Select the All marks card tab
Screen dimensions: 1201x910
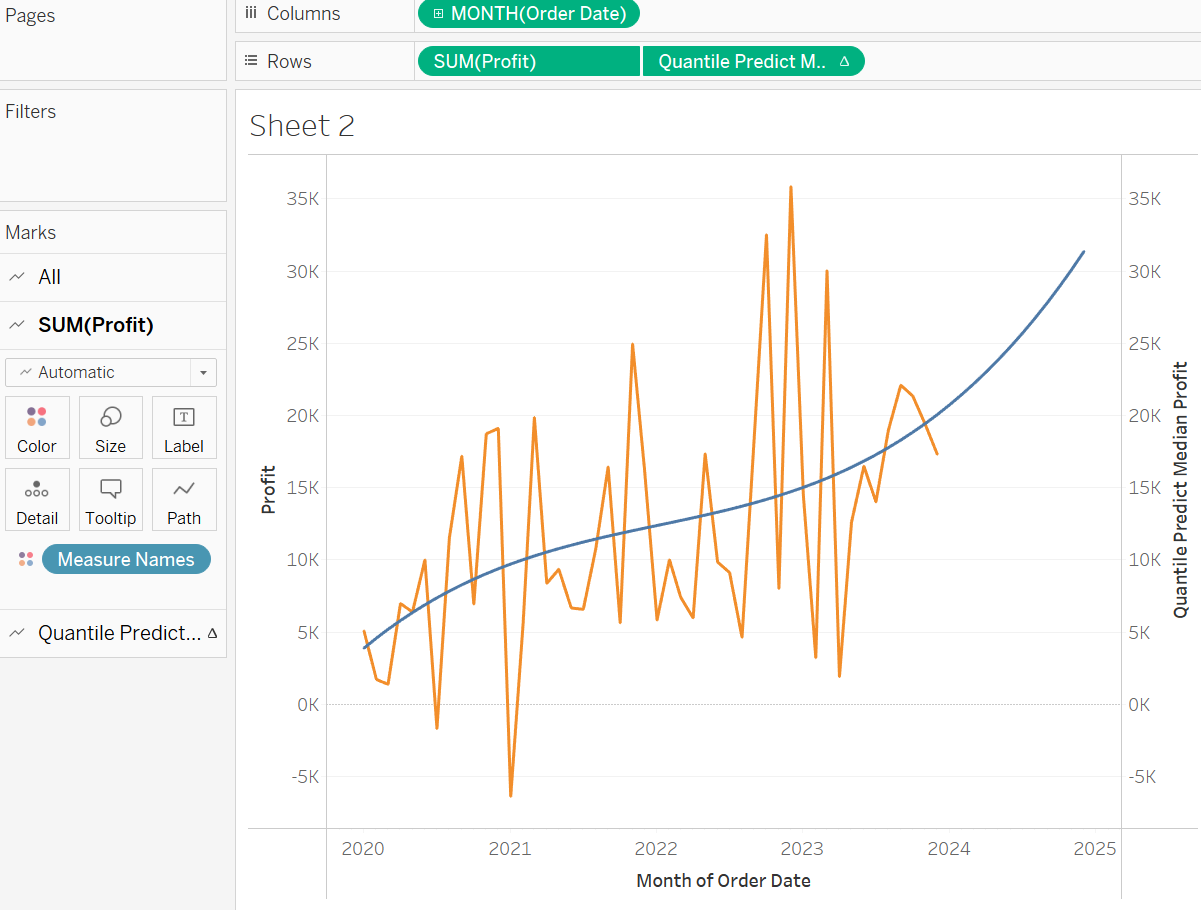(49, 277)
